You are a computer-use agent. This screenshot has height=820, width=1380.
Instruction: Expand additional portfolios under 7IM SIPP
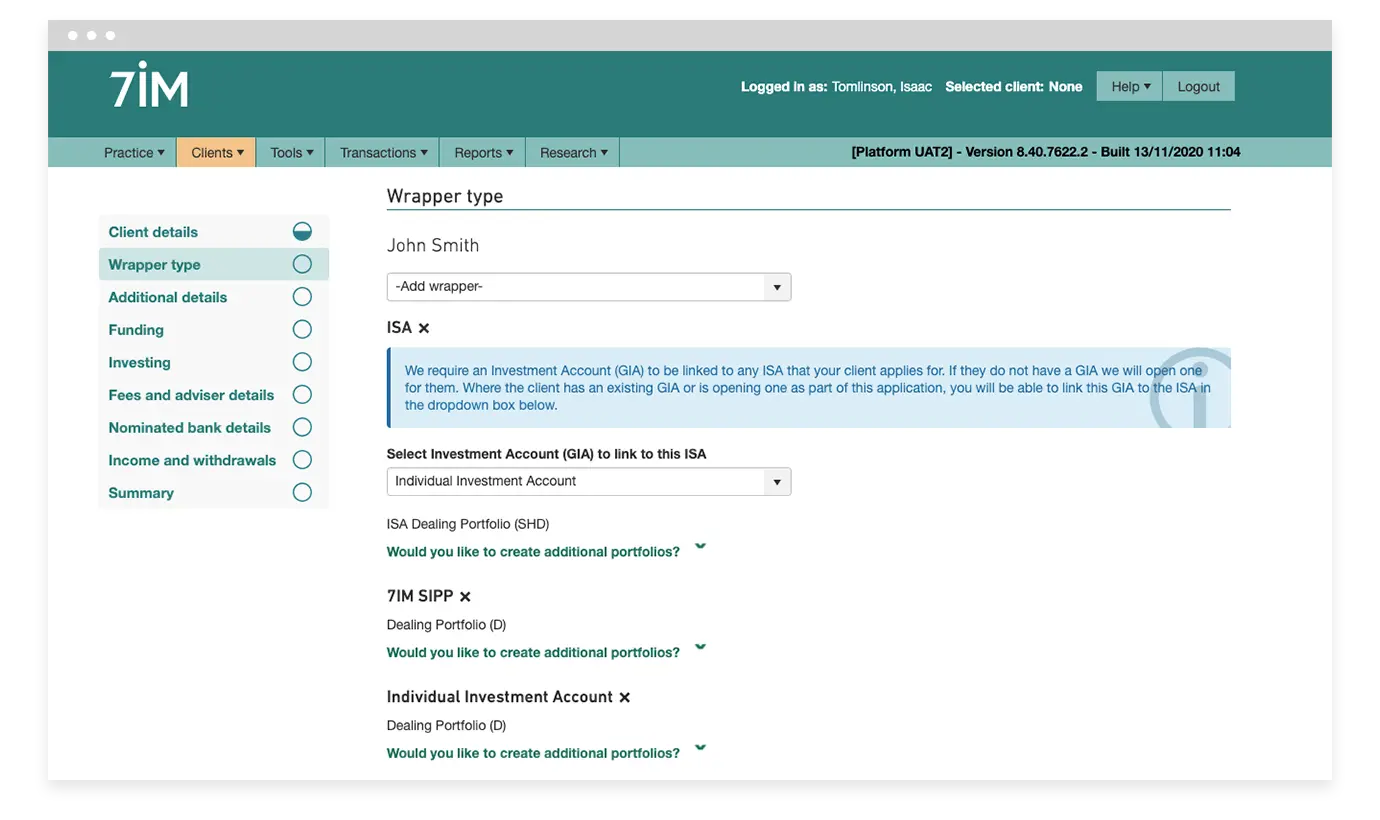point(700,649)
